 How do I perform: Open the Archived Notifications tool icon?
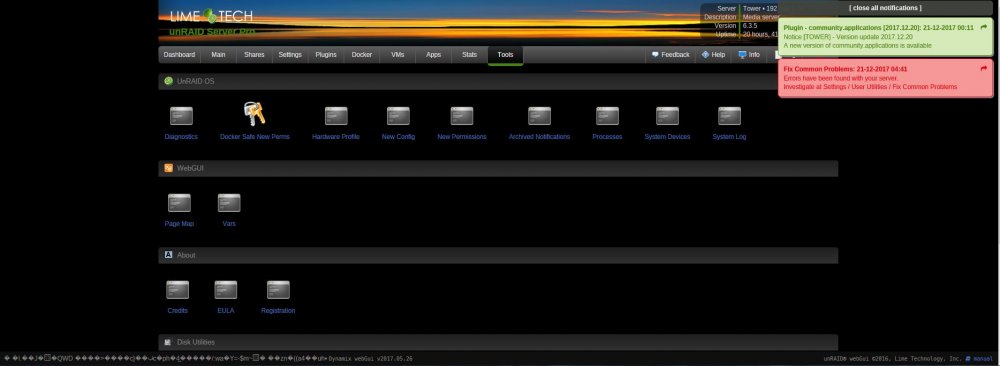click(x=539, y=116)
